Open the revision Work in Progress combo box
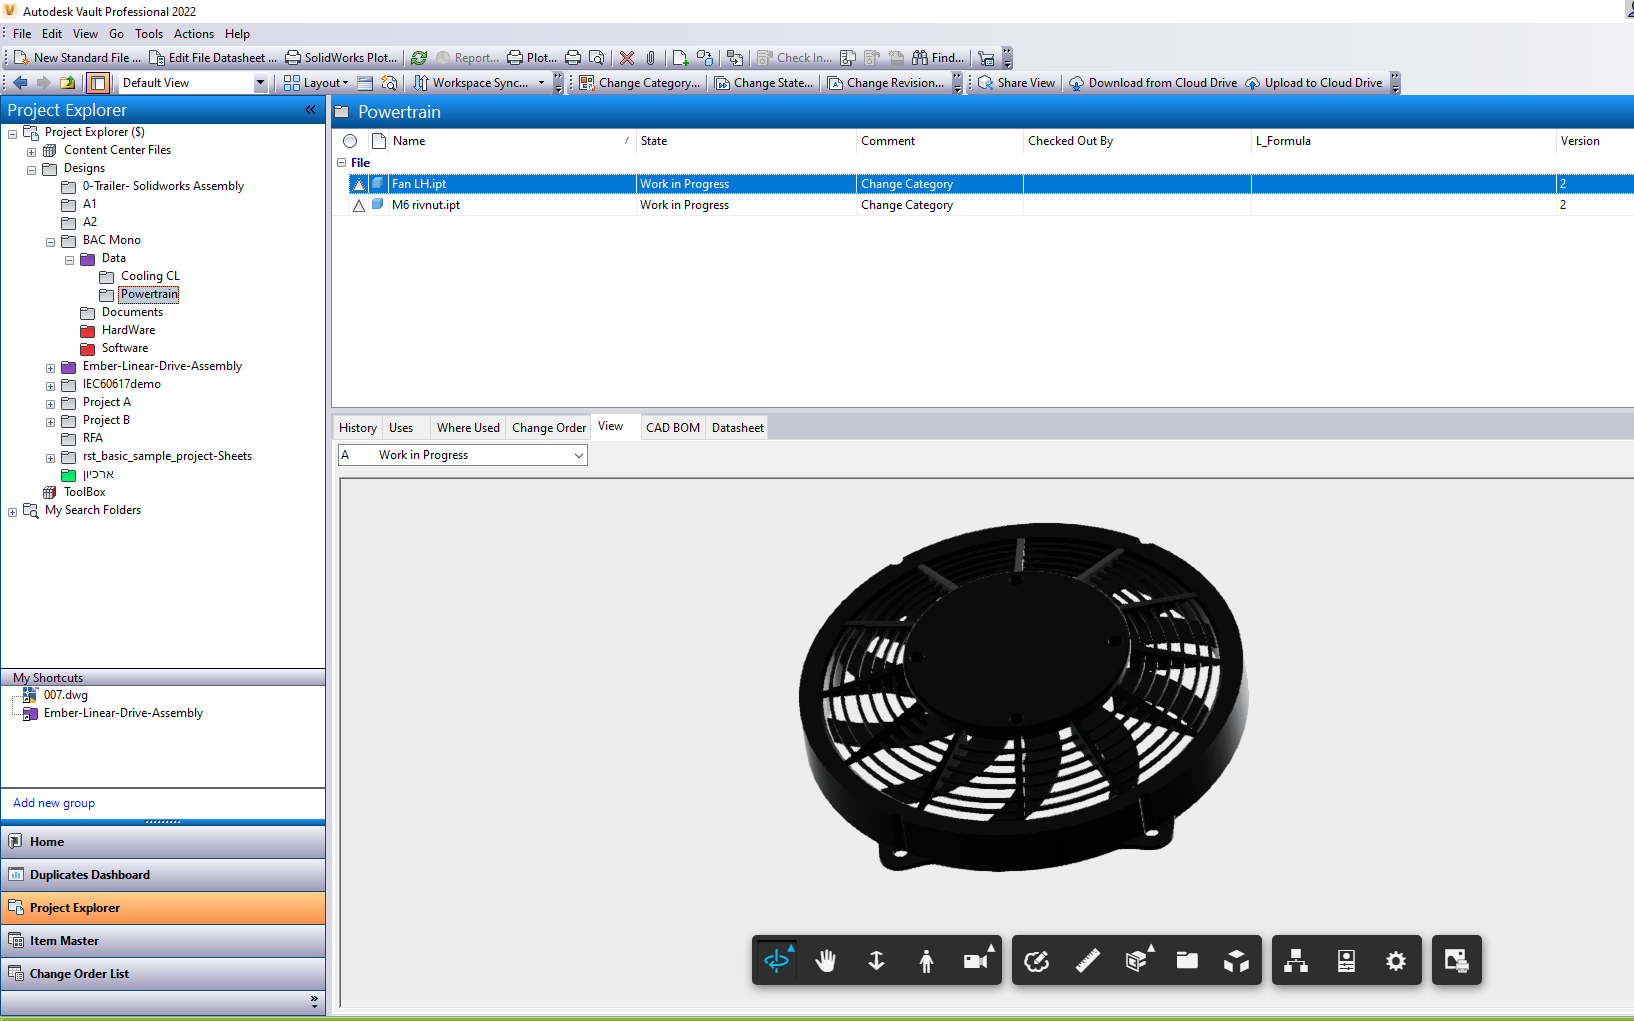This screenshot has height=1021, width=1634. [463, 455]
